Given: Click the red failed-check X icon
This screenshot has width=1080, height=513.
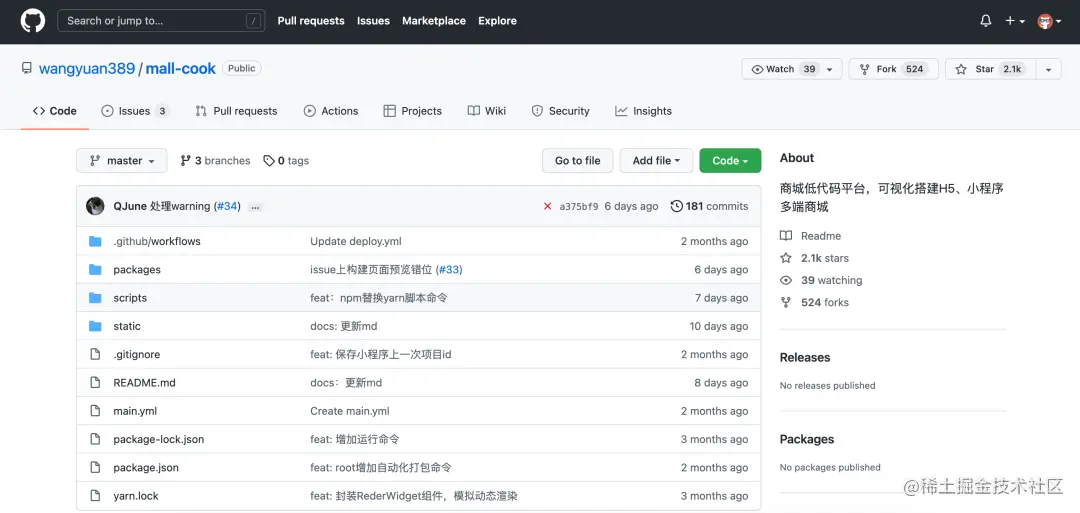Looking at the screenshot, I should tap(548, 206).
